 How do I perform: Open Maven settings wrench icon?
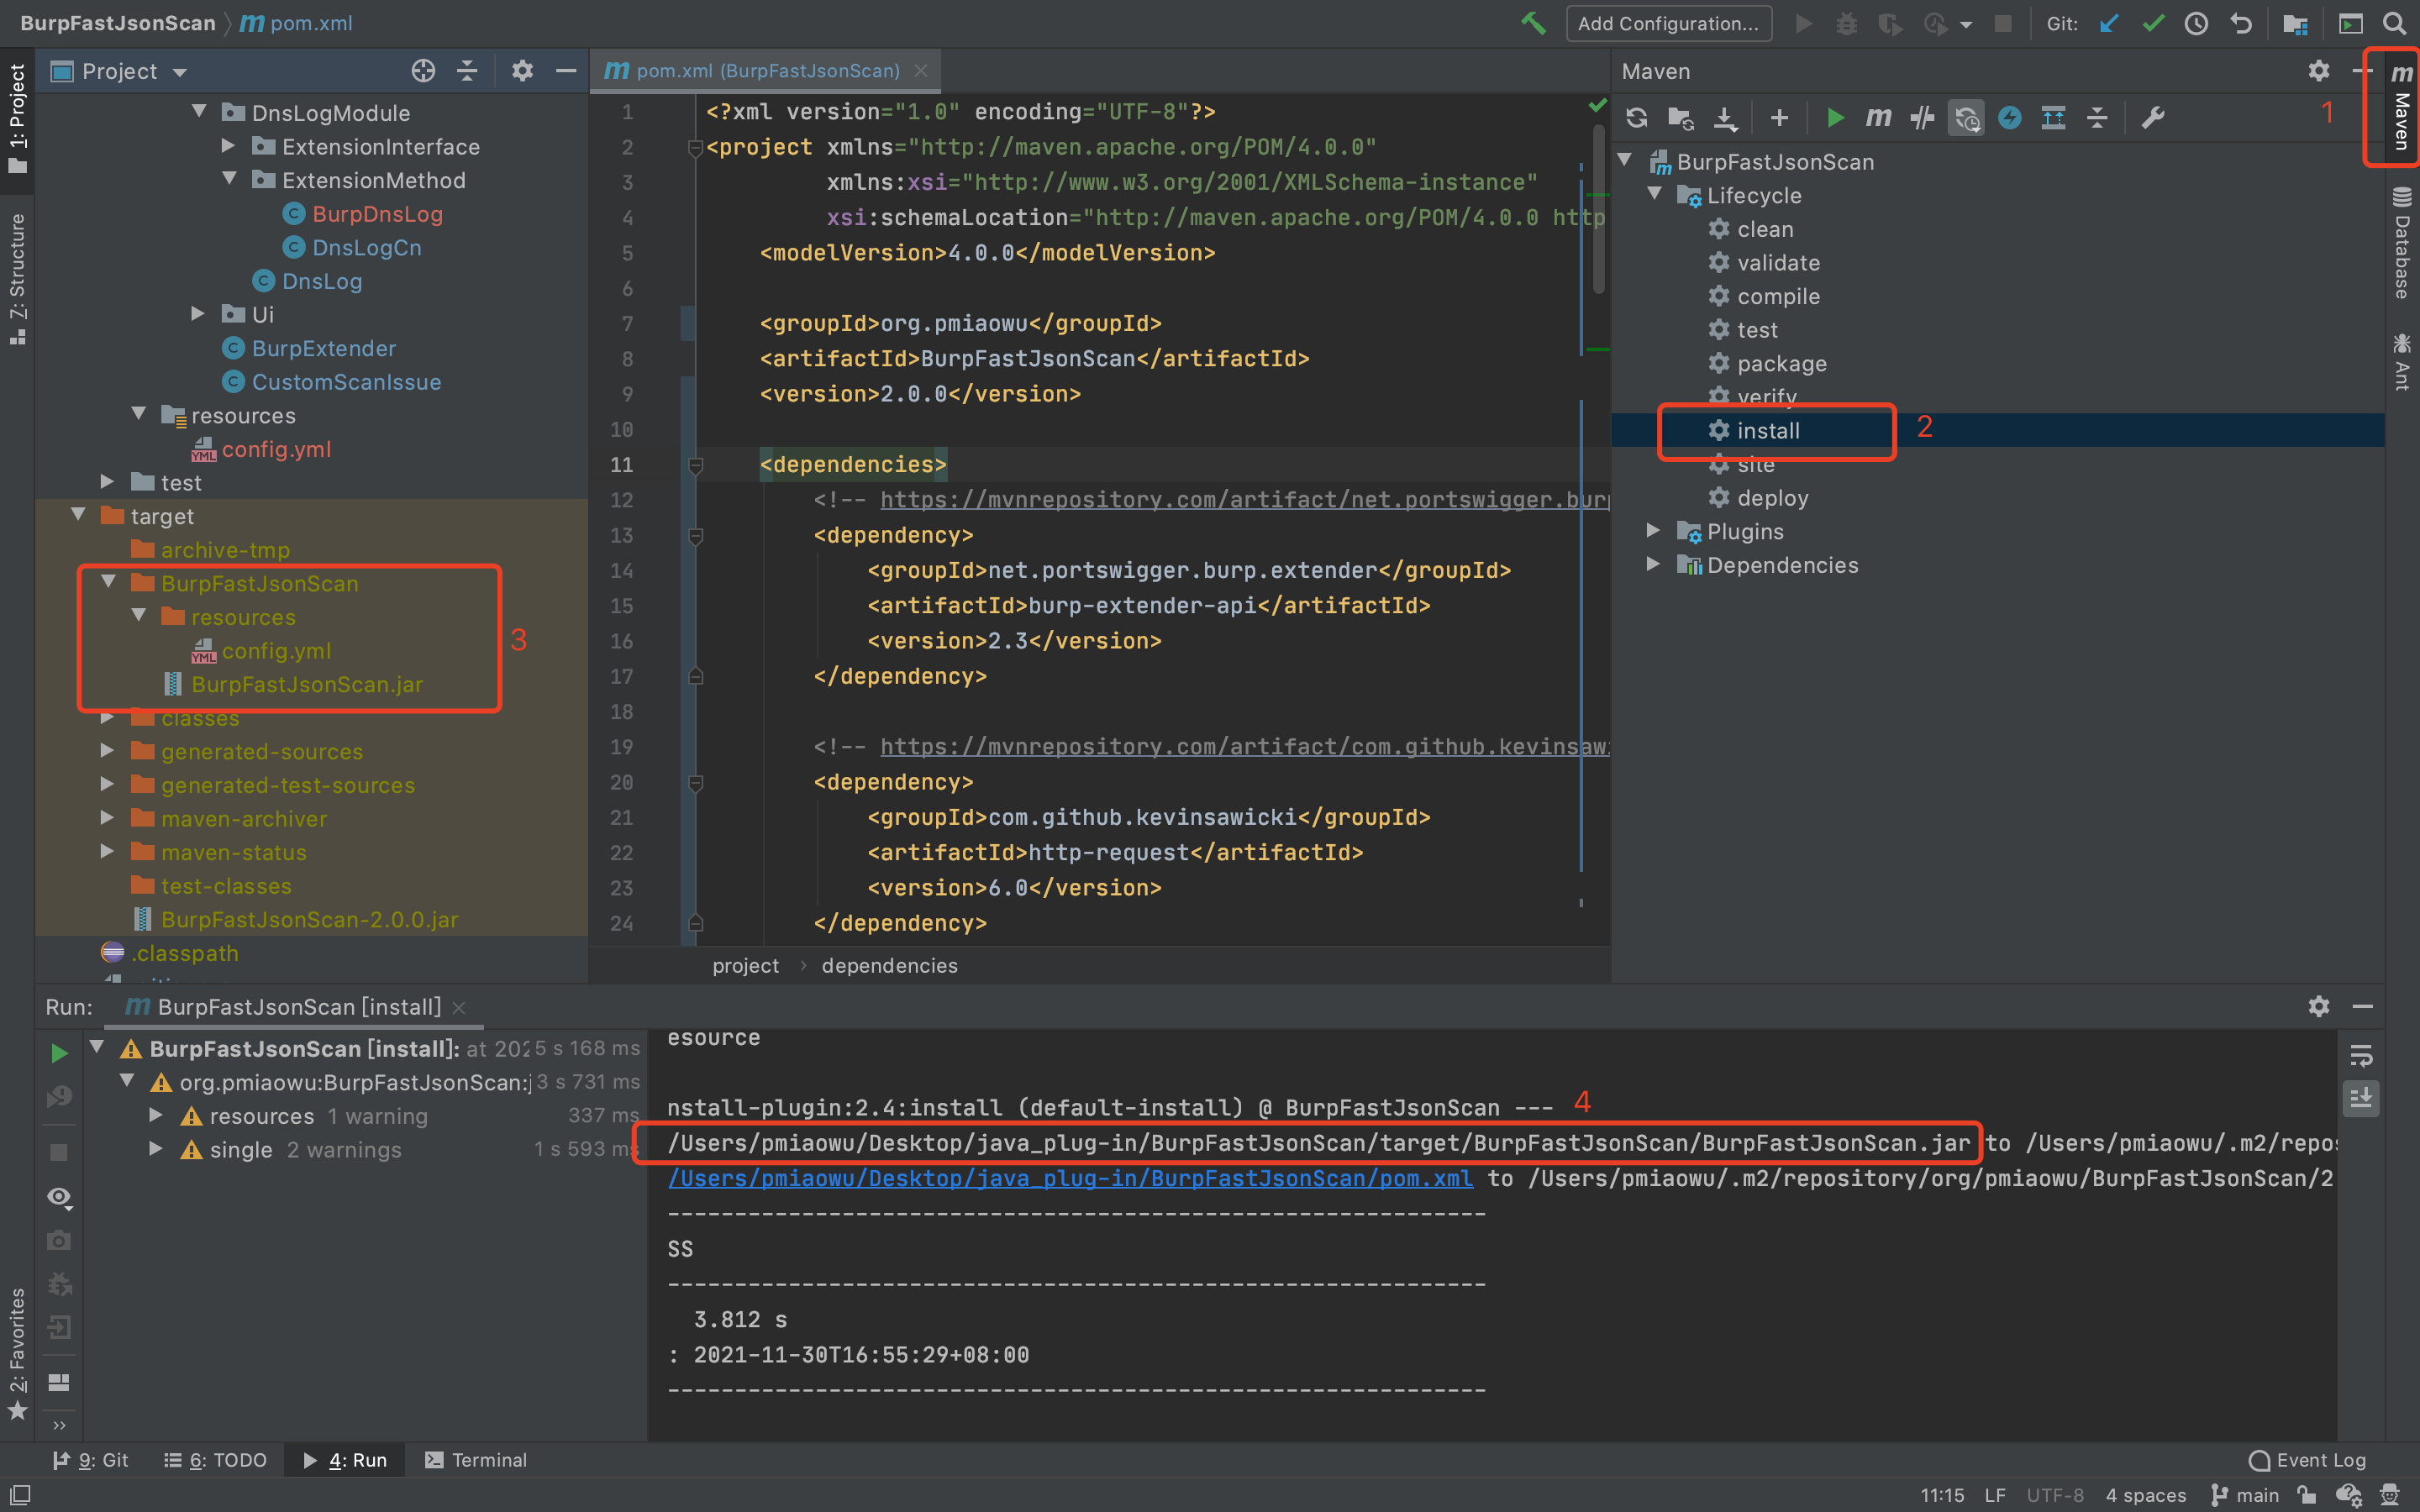point(2152,118)
